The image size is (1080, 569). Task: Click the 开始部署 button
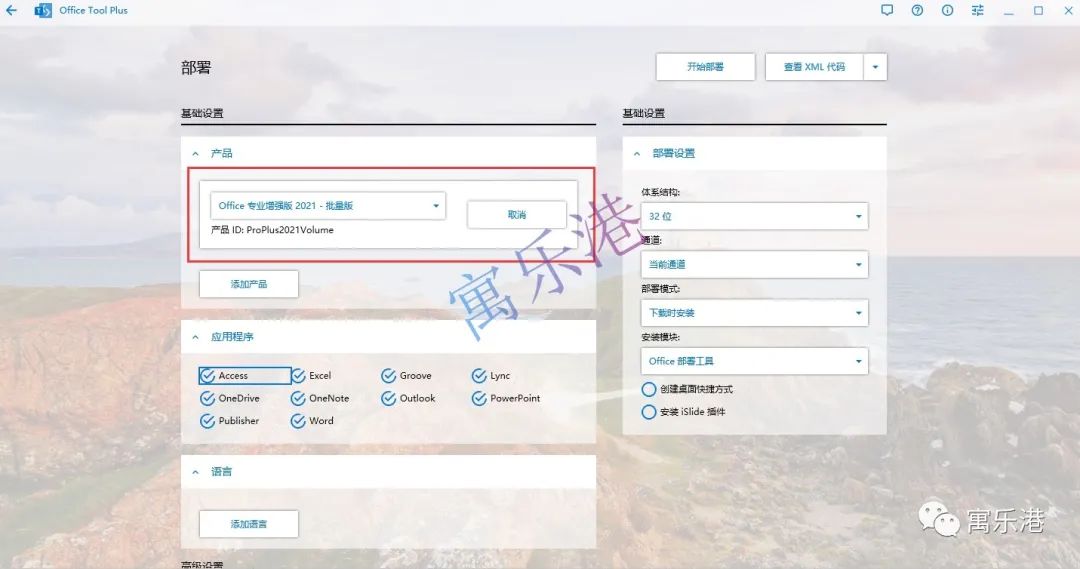[705, 67]
